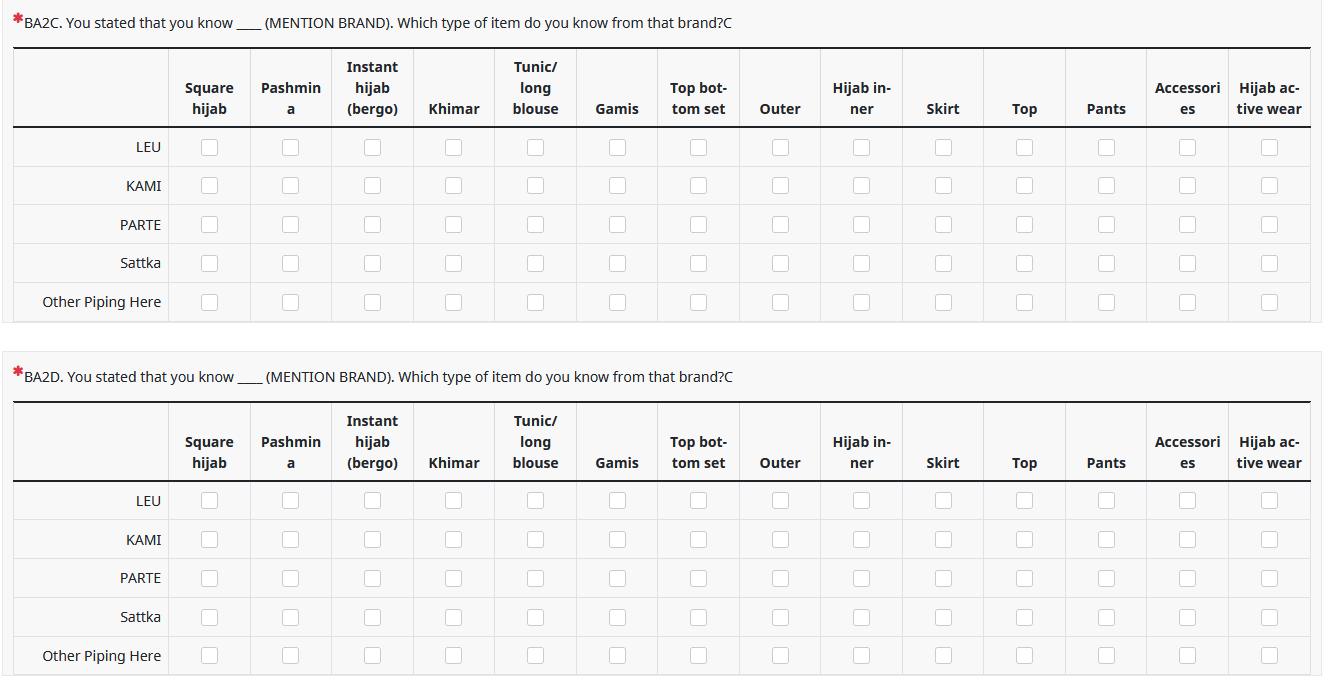Viewport: 1331px width, 682px height.
Task: Tick KAMI Tunic/long blouse in BA2D
Action: 535,539
